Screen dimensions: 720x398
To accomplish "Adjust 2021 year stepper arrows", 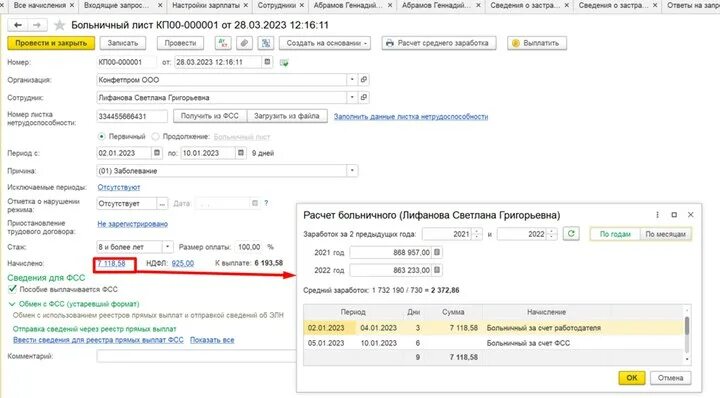I will pos(477,234).
